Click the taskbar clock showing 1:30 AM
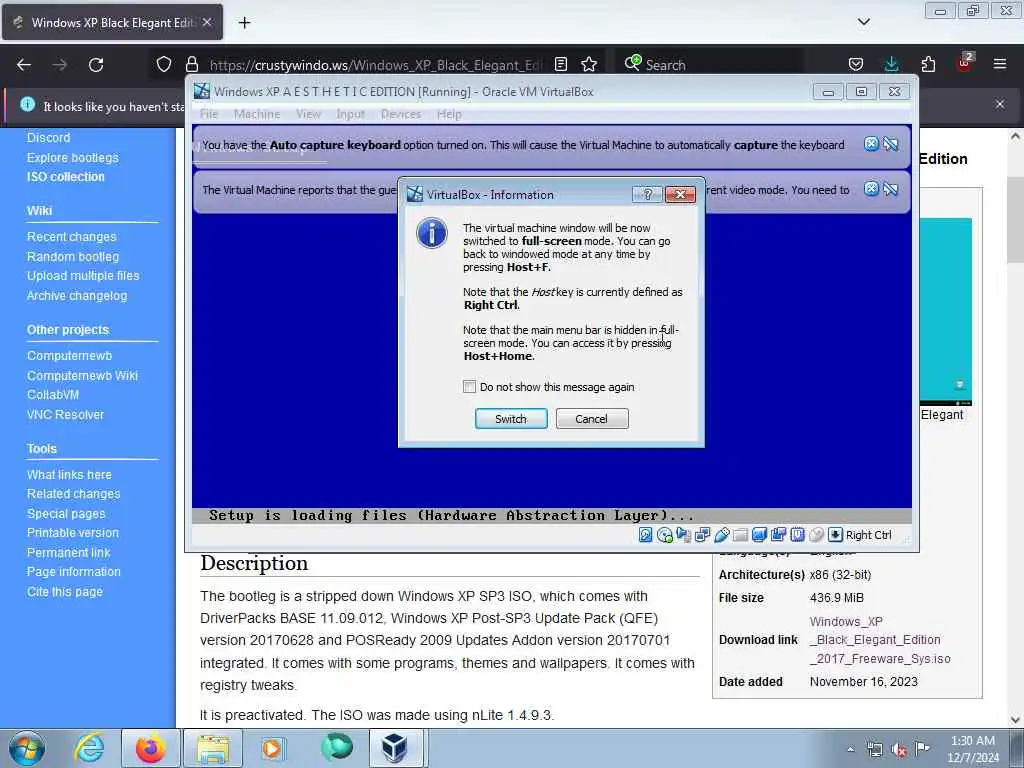The width and height of the screenshot is (1024, 768). (973, 748)
